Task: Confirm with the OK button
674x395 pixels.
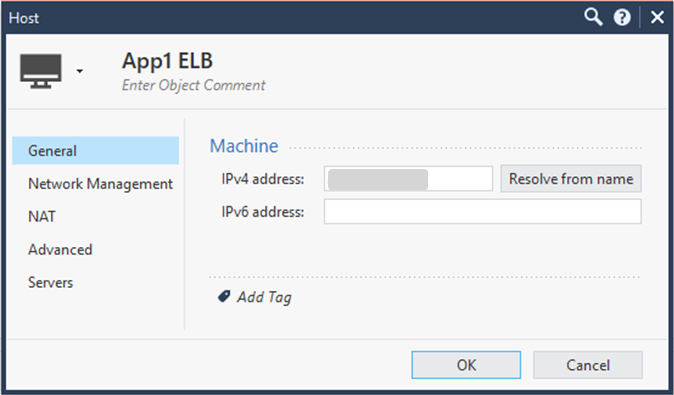Action: (466, 365)
